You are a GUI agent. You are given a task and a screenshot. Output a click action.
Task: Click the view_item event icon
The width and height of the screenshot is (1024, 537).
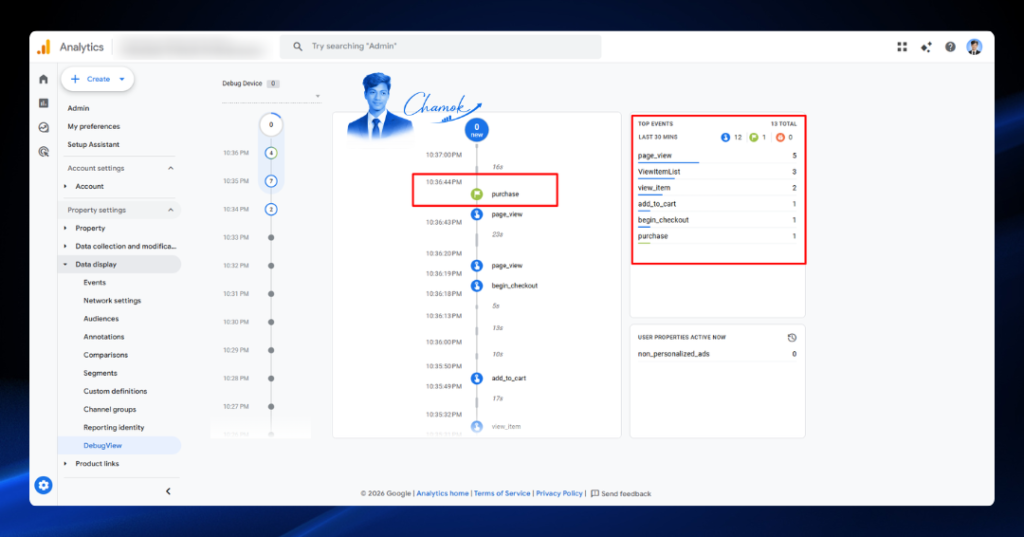coord(477,426)
